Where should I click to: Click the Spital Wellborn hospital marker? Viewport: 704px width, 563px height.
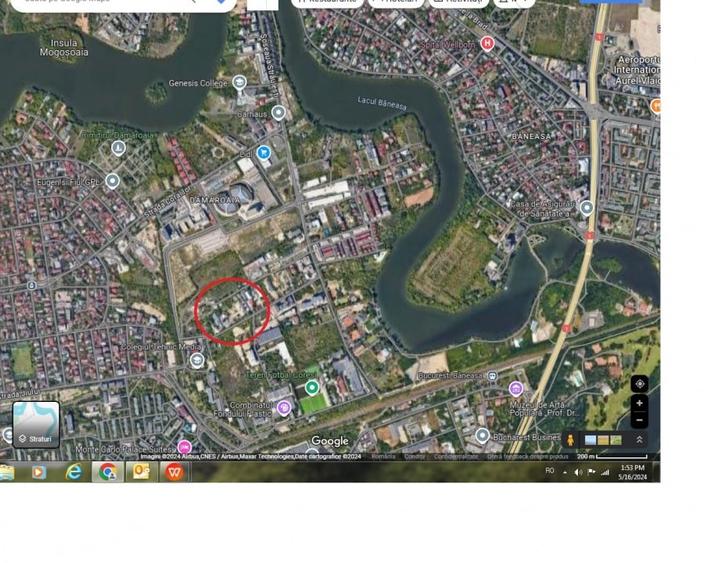click(x=487, y=43)
